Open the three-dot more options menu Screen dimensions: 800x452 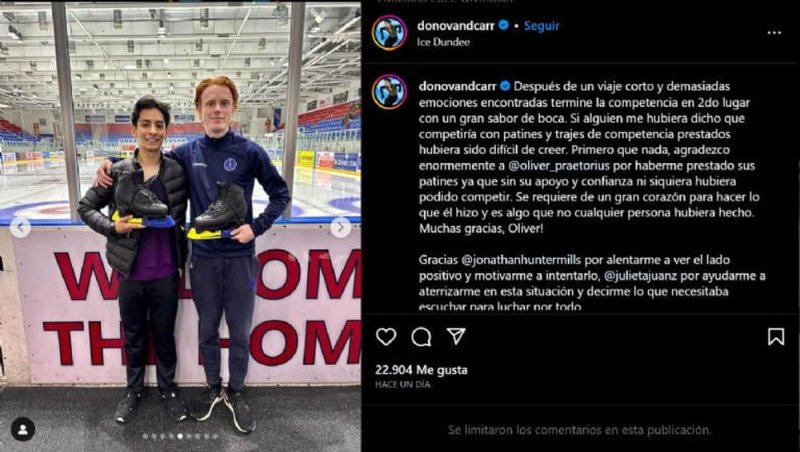[774, 33]
